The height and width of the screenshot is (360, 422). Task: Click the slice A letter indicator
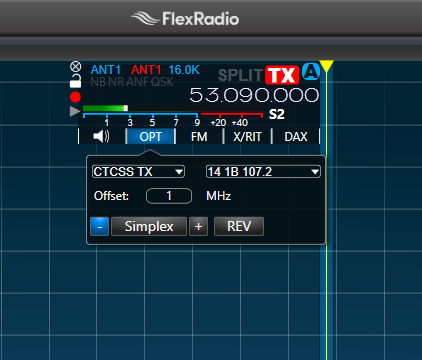pos(311,72)
